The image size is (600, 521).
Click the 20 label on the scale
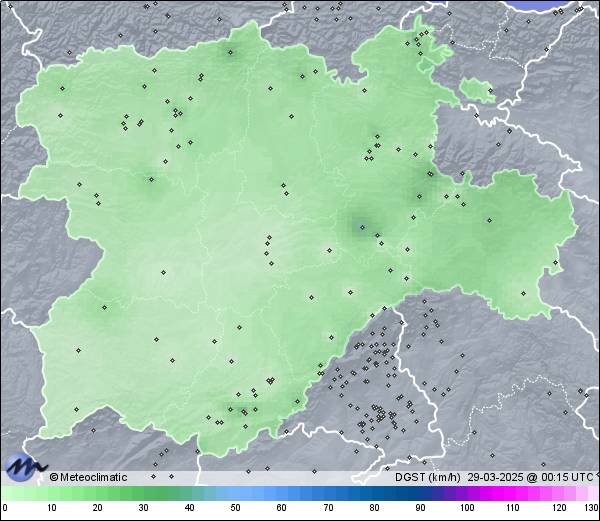pos(98,508)
